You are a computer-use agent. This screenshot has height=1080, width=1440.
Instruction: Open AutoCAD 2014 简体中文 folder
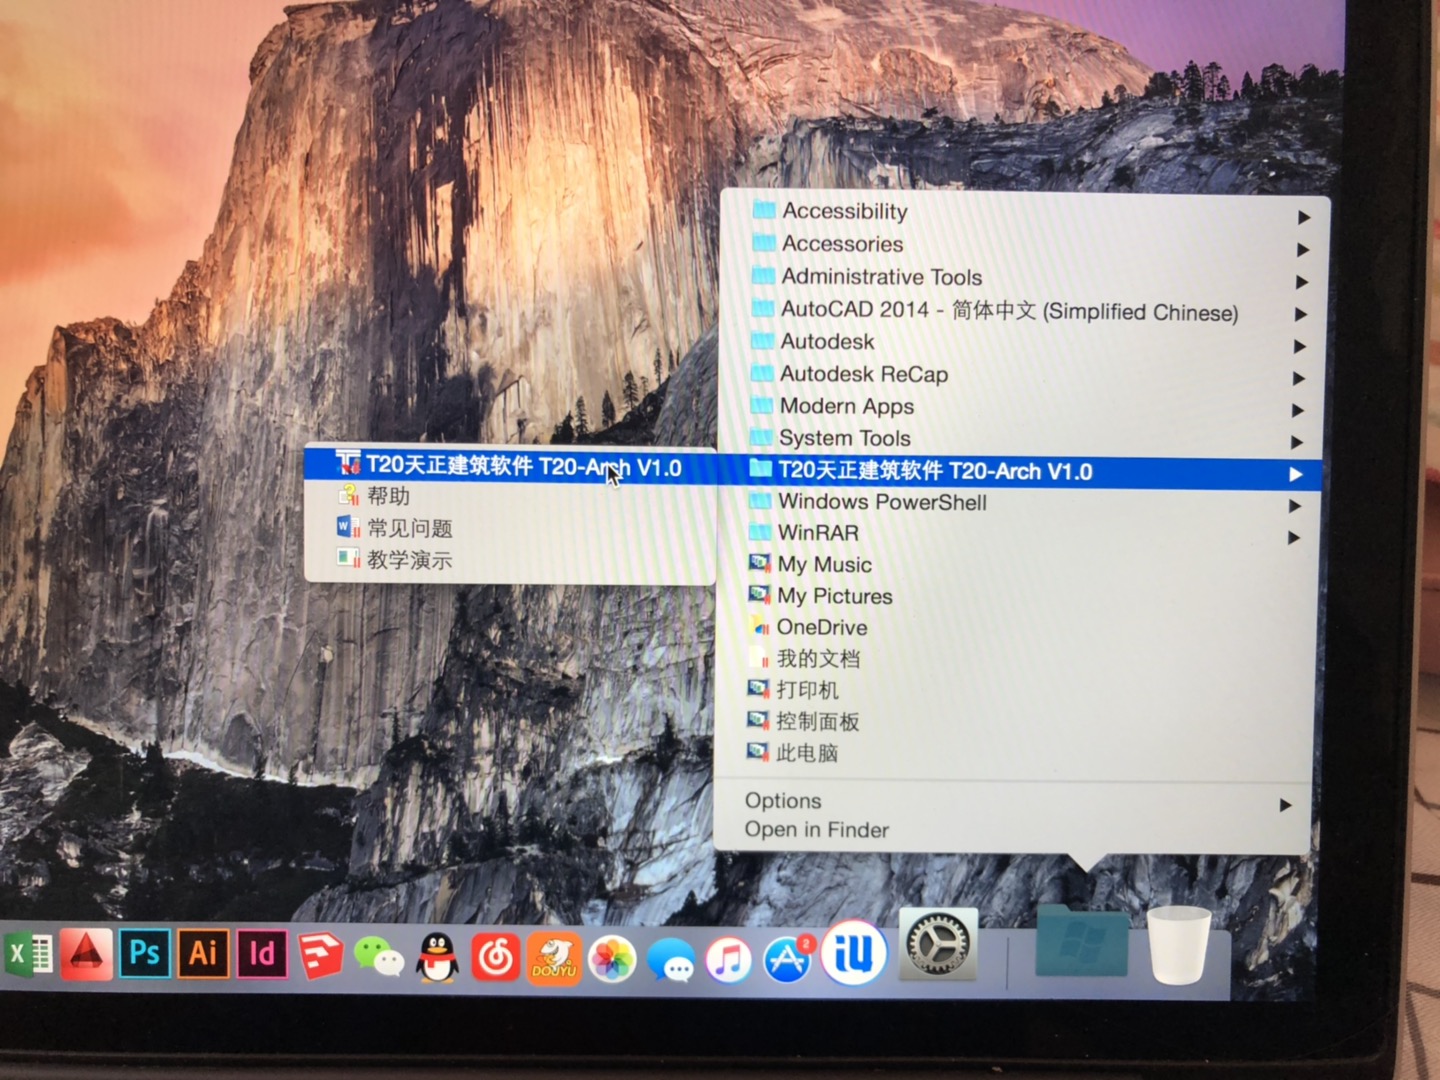point(1024,311)
